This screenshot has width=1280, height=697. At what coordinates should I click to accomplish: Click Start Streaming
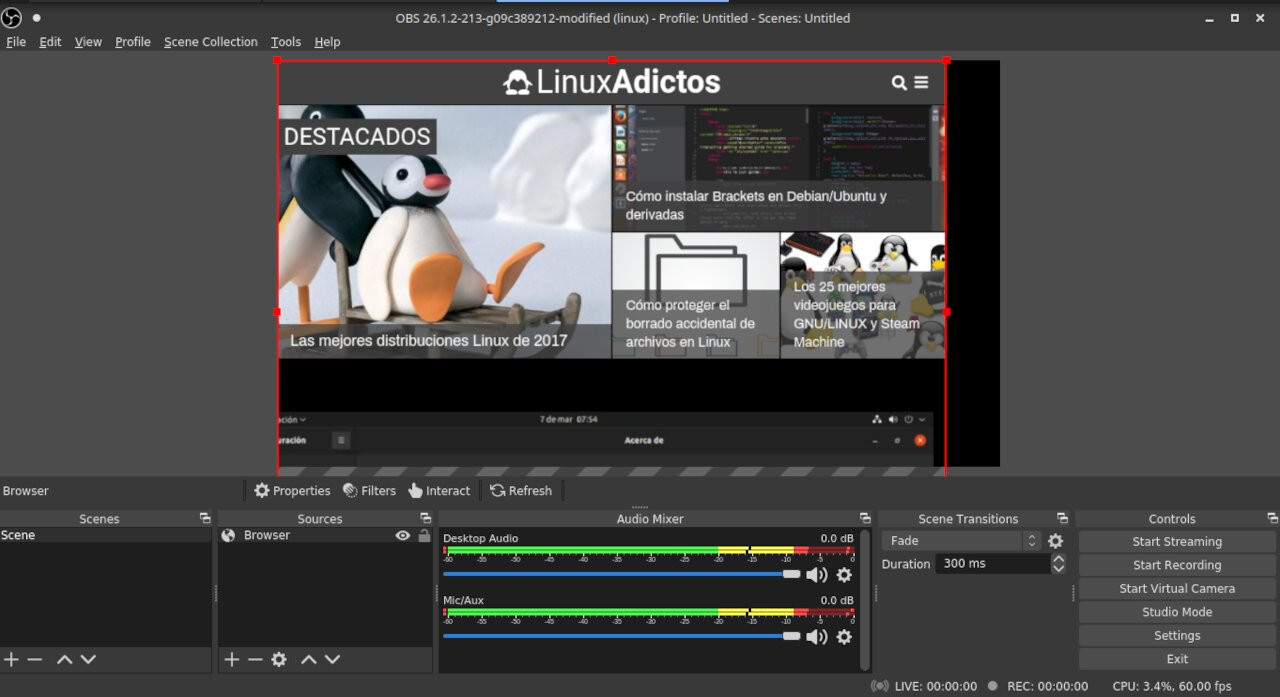coord(1177,541)
